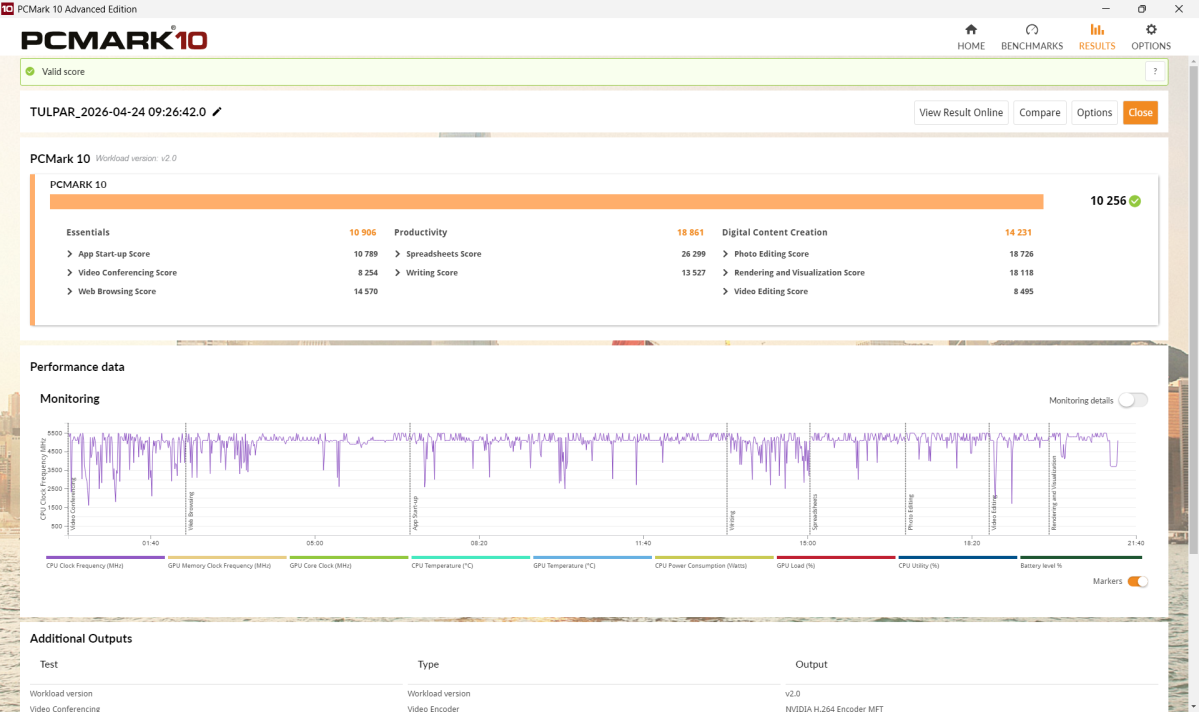Switch to the Results tab

pos(1097,37)
